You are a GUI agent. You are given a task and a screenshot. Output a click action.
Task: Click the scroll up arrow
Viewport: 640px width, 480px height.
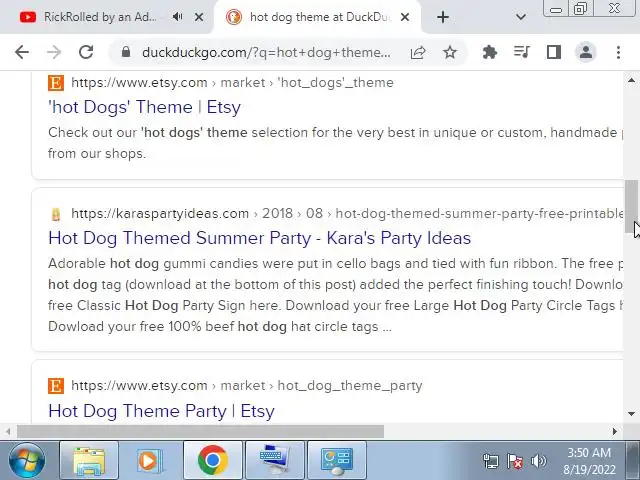[631, 80]
